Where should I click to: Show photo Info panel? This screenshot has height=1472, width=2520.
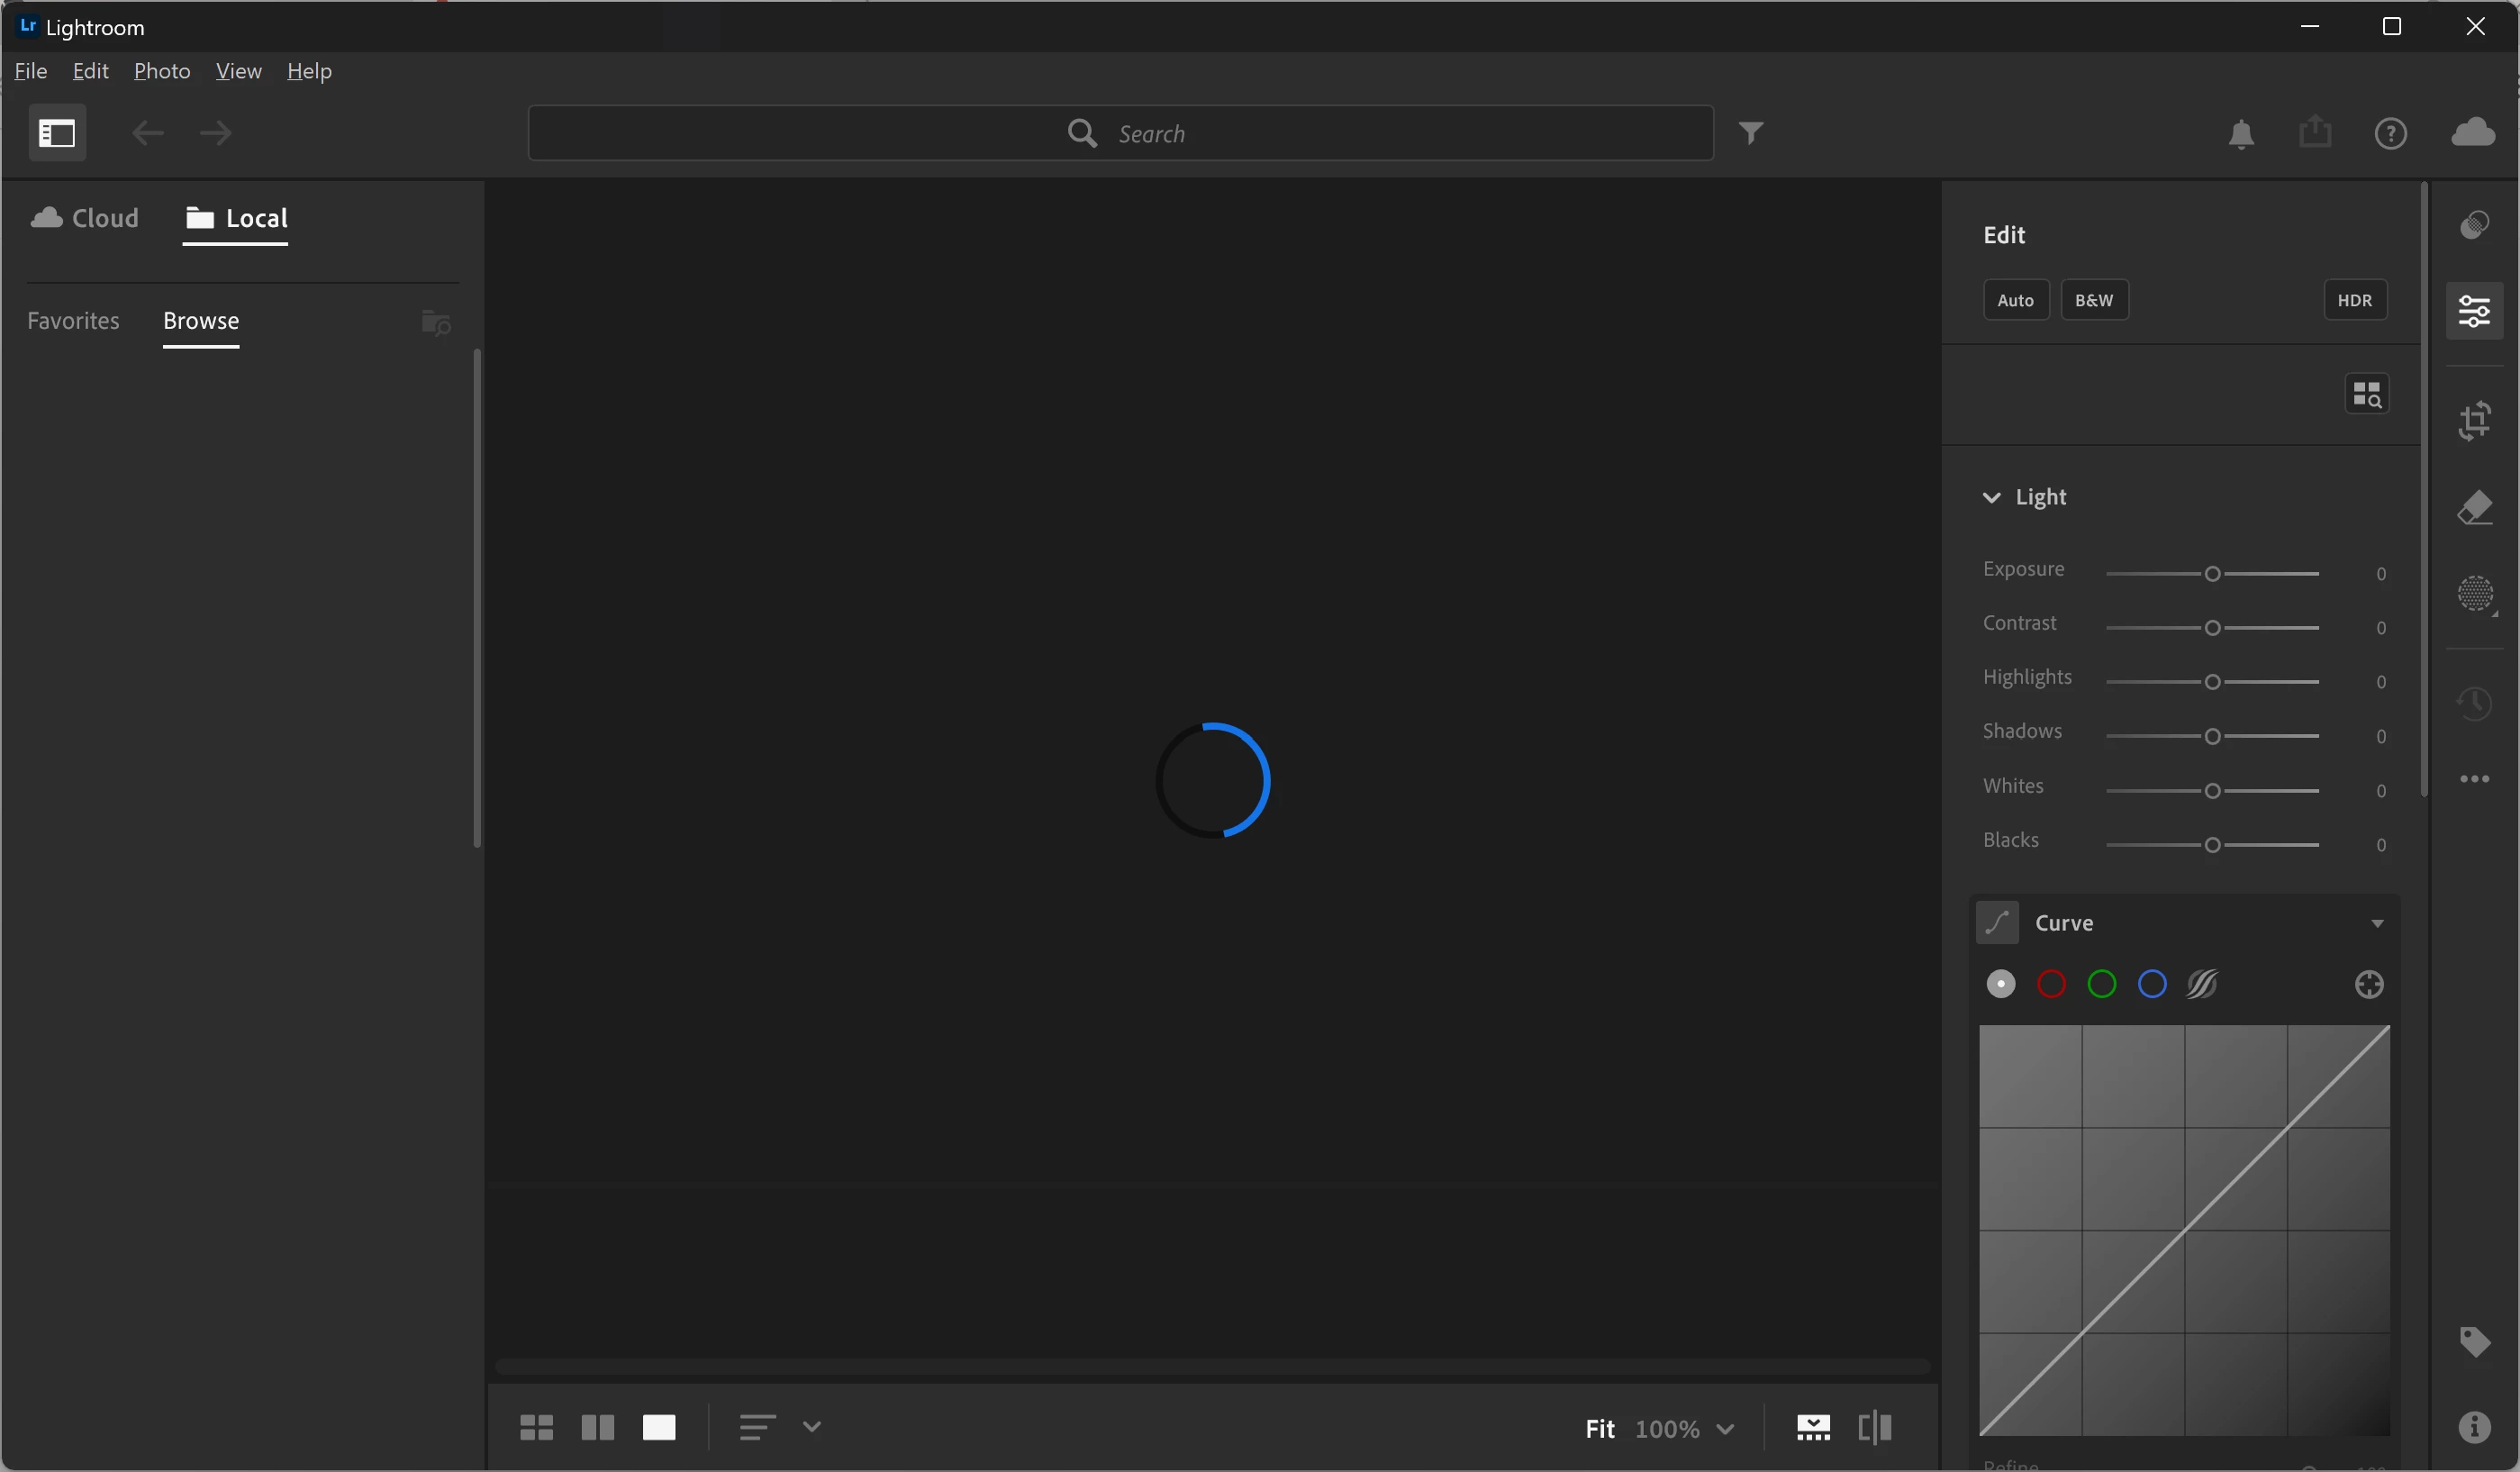(x=2474, y=1427)
